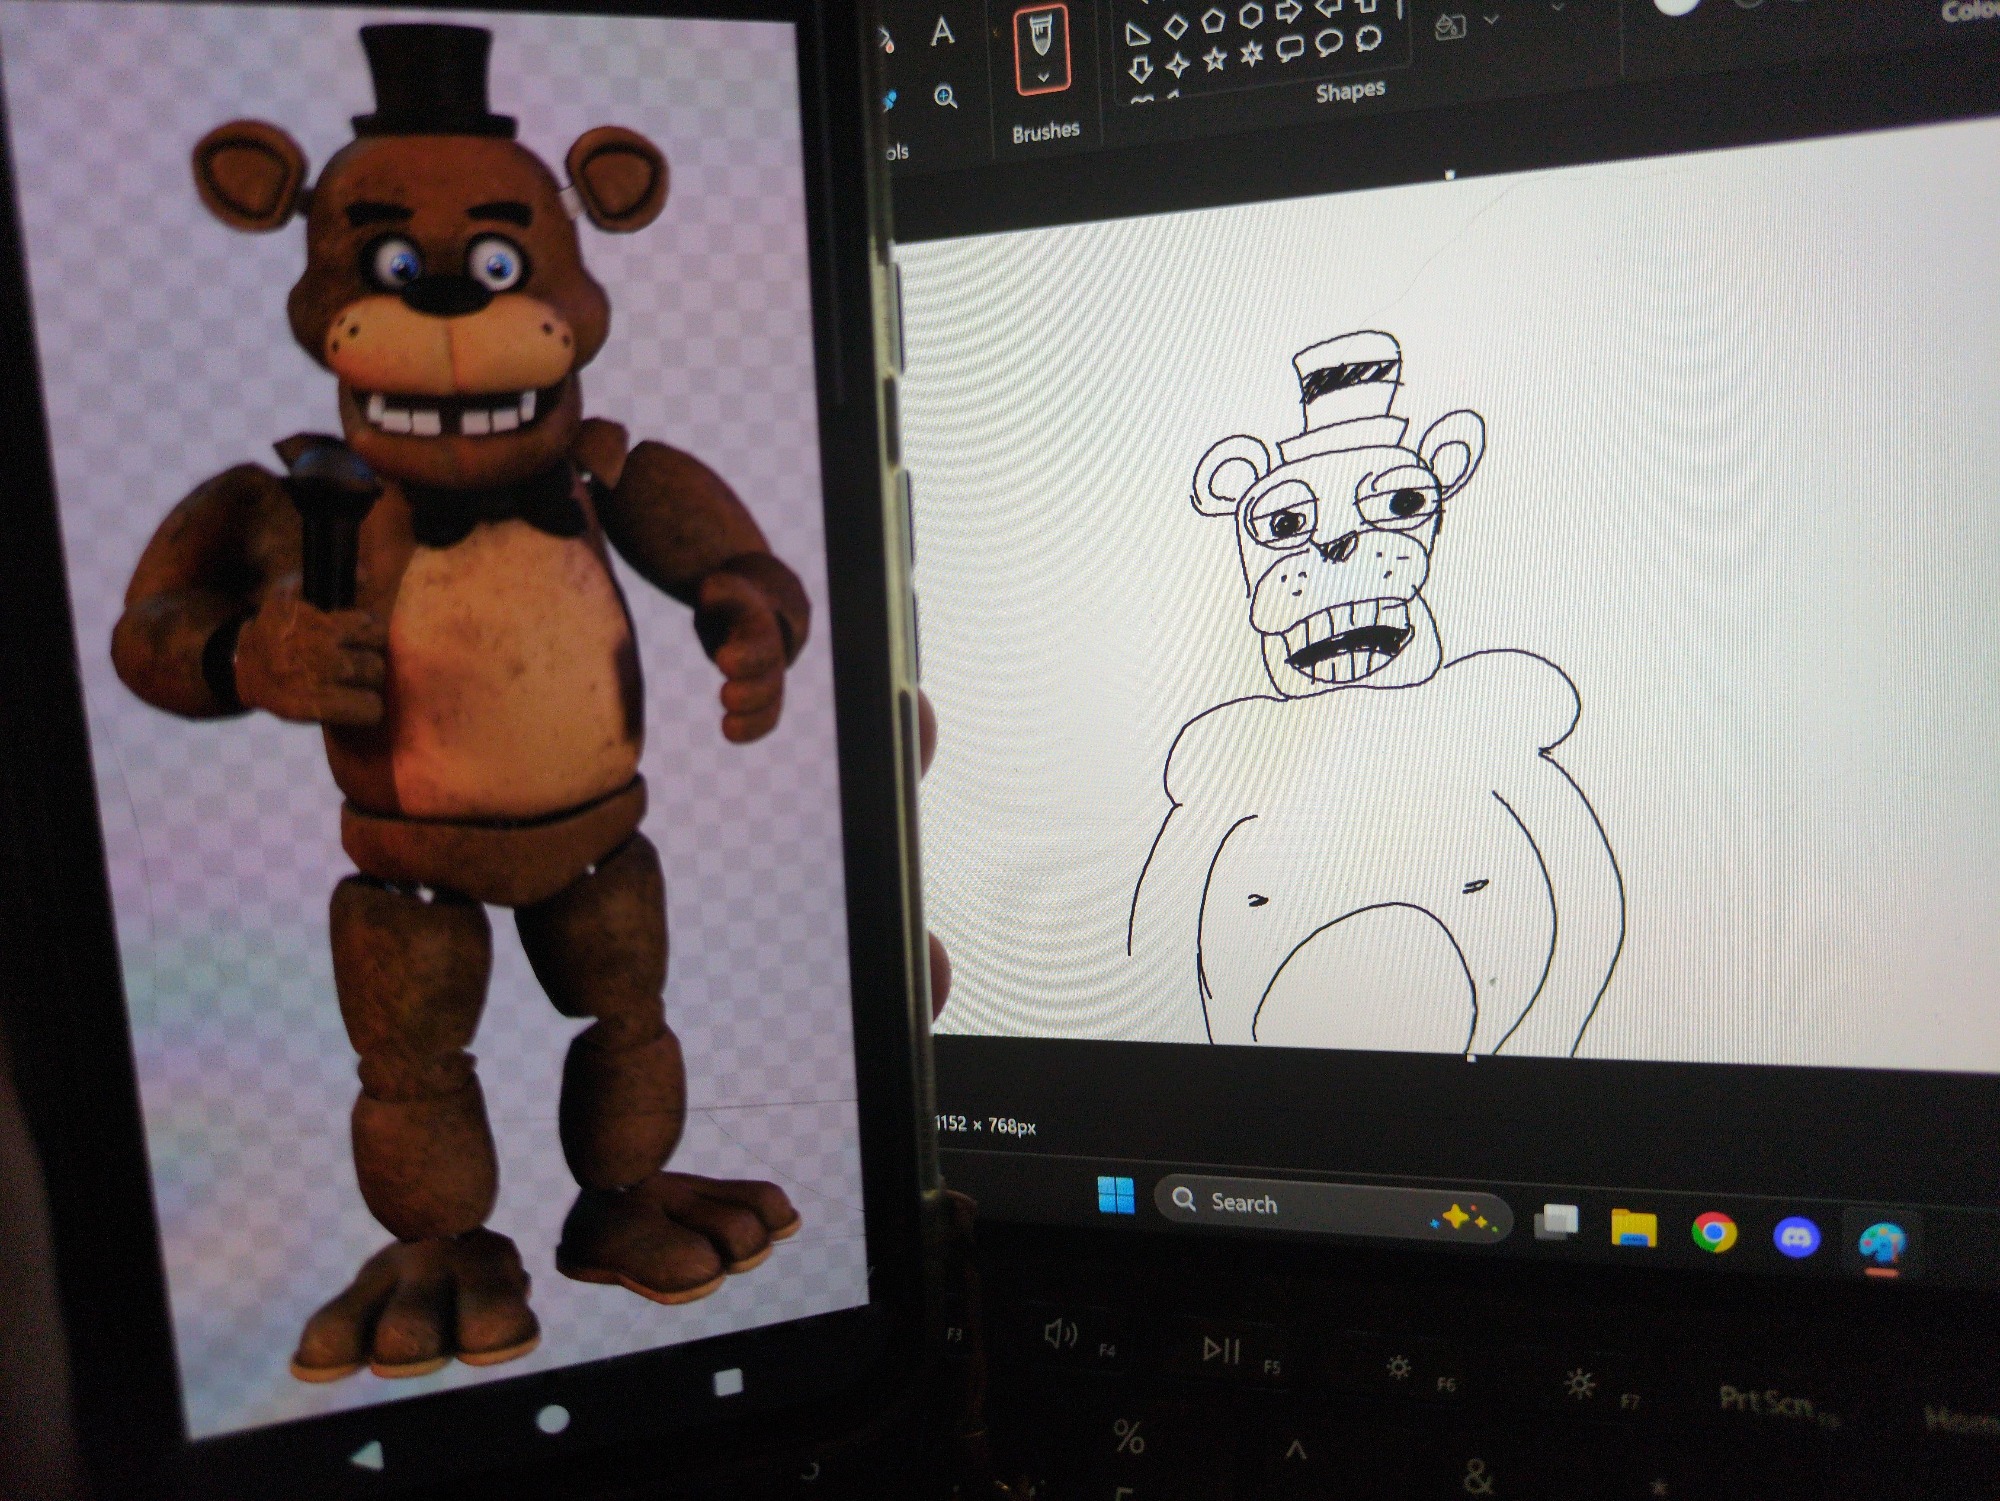2000x1501 pixels.
Task: Choose the cloud callout shape
Action: coord(1368,39)
